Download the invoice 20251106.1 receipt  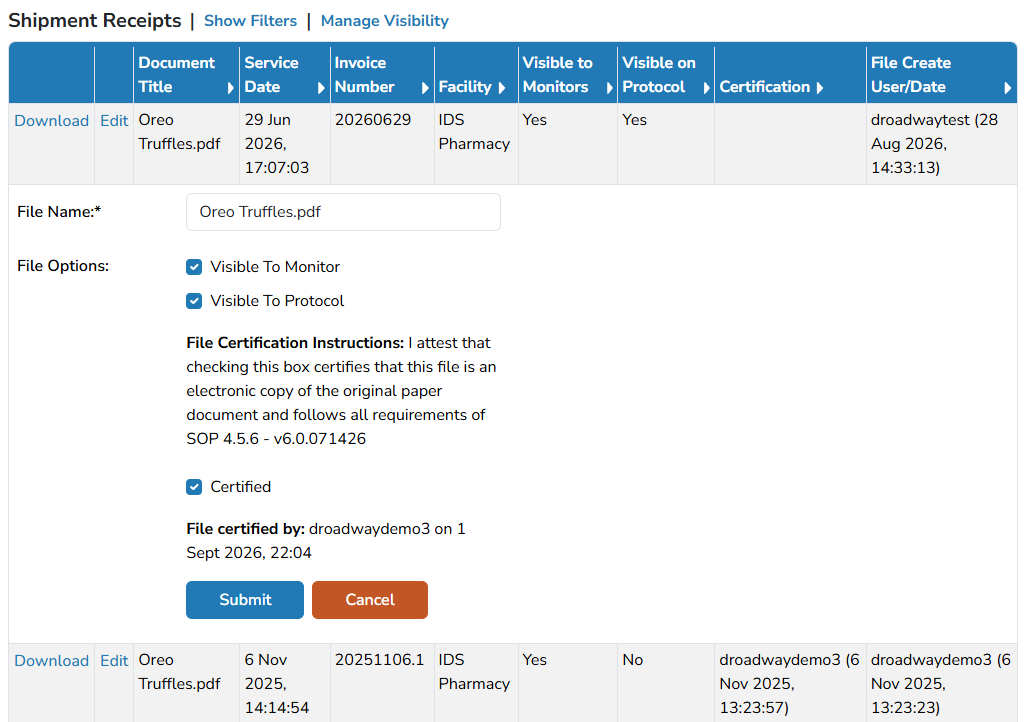pyautogui.click(x=52, y=661)
